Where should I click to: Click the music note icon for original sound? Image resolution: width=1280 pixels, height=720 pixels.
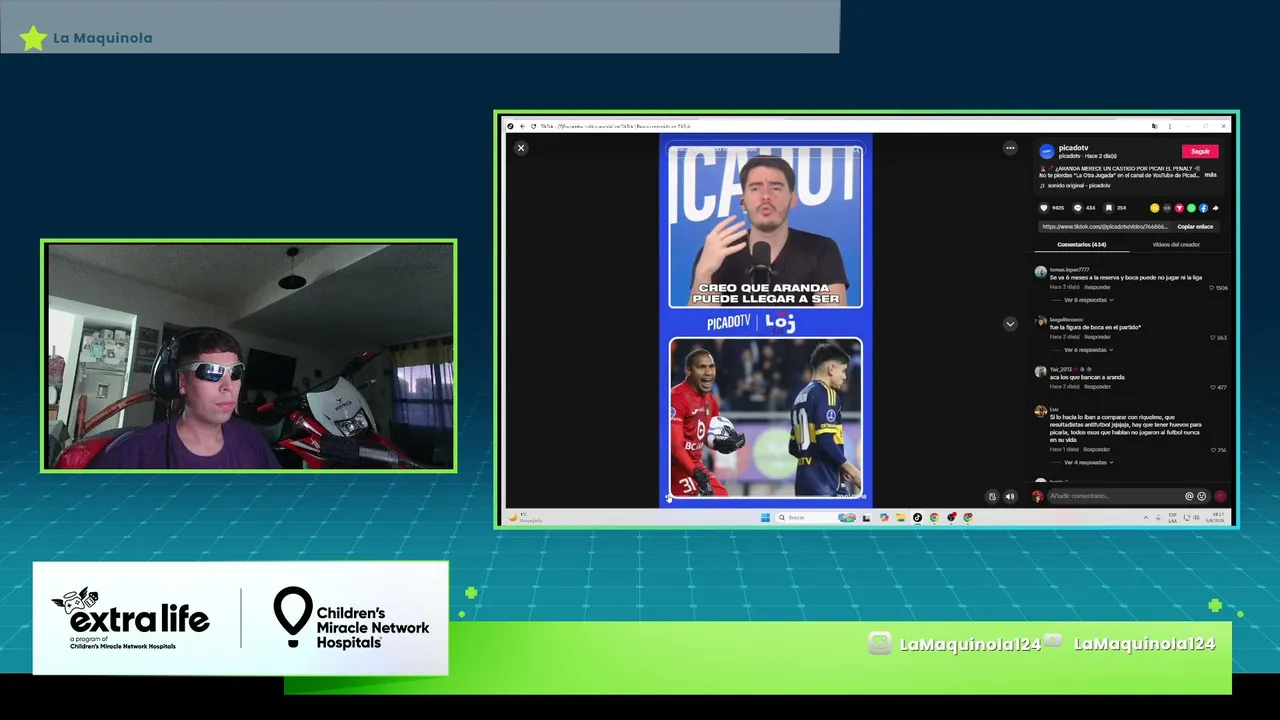coord(1042,185)
